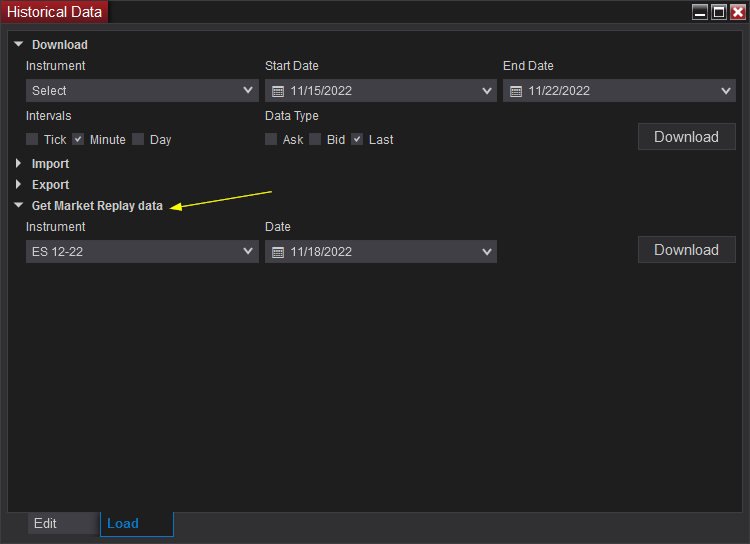This screenshot has width=750, height=544.
Task: Click the Historical Data window title
Action: coord(54,11)
